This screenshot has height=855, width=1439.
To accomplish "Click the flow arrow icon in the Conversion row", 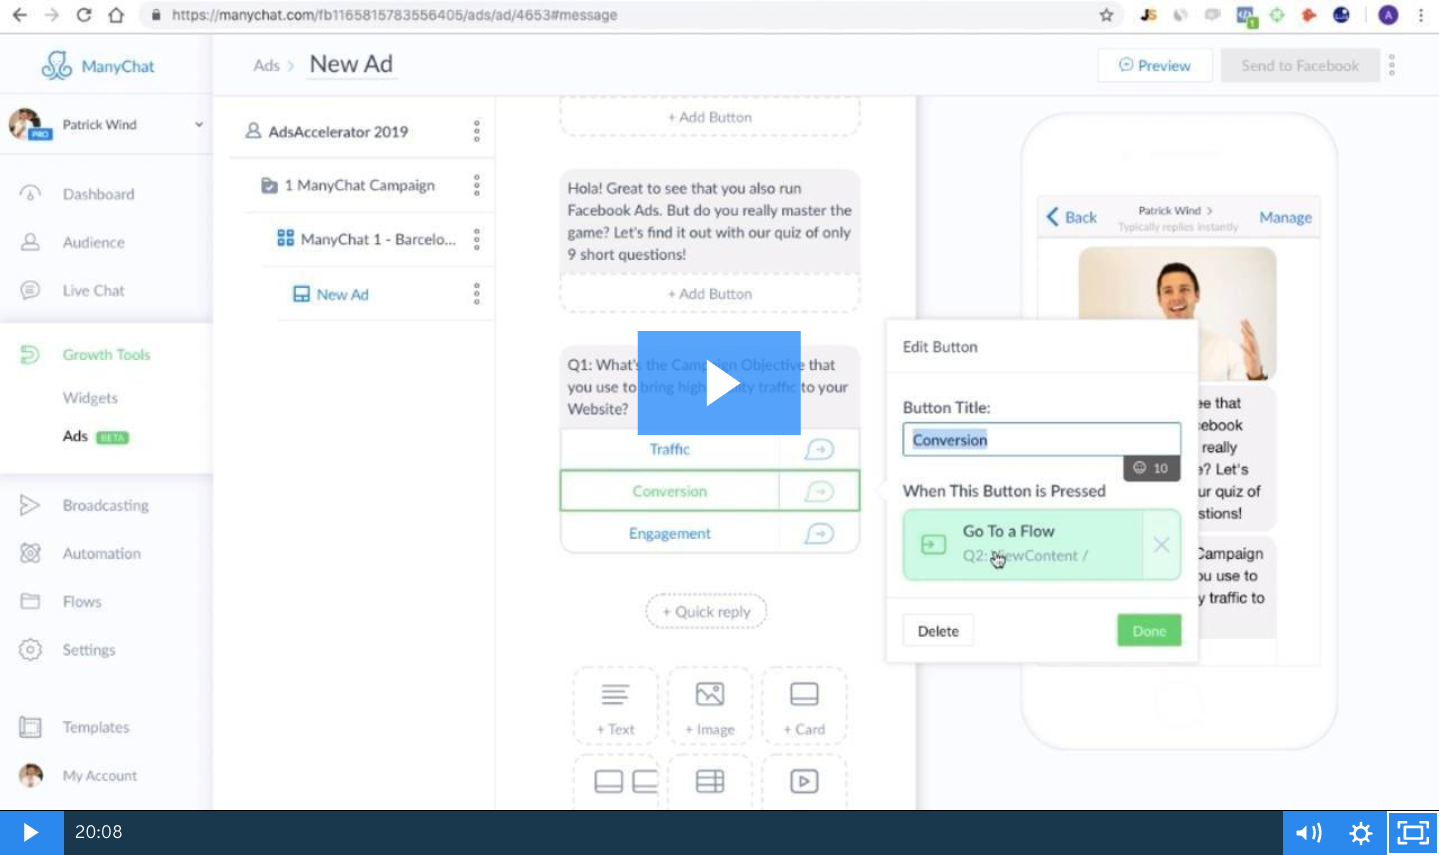I will point(819,491).
